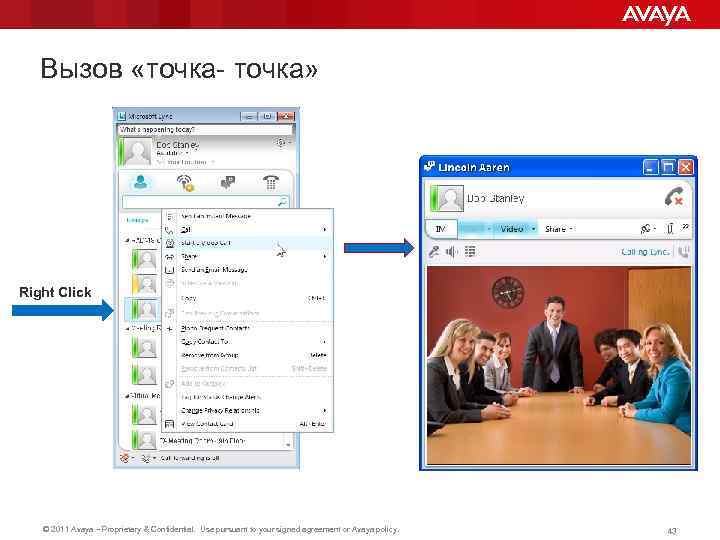720x540 pixels.
Task: Open the Call submenu in context menu
Action: coord(248,229)
